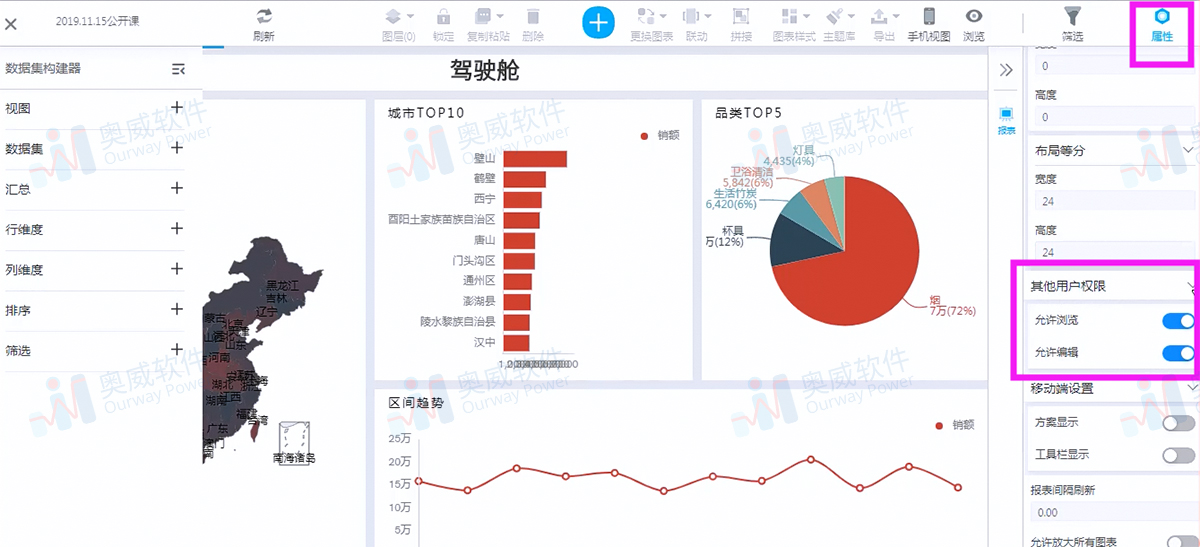Select the 城市TOP10 chart title
The height and width of the screenshot is (547, 1200).
(426, 112)
